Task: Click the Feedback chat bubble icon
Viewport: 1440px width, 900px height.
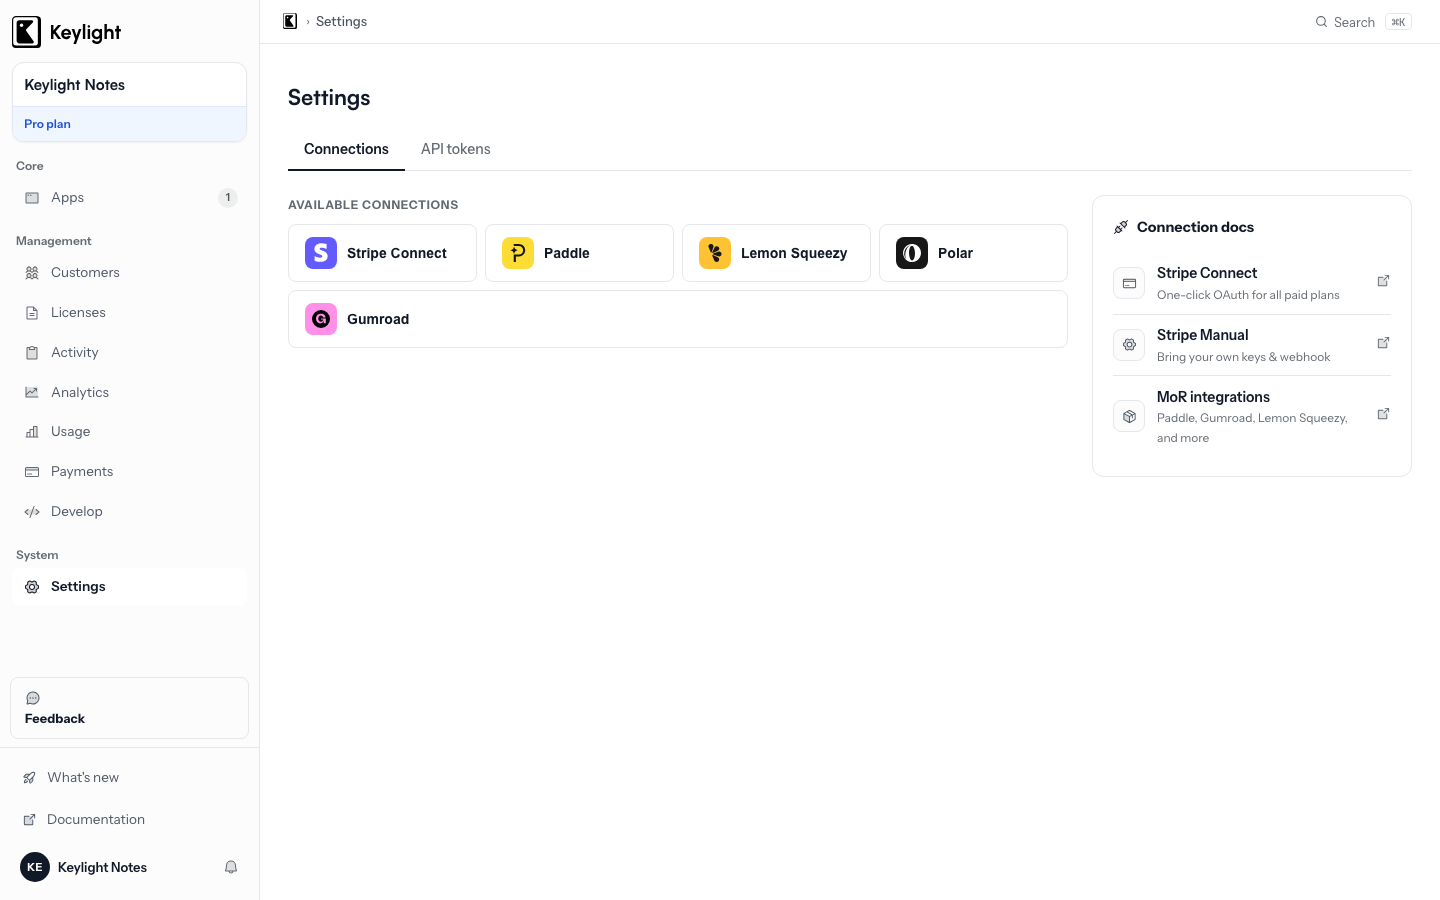Action: point(33,698)
